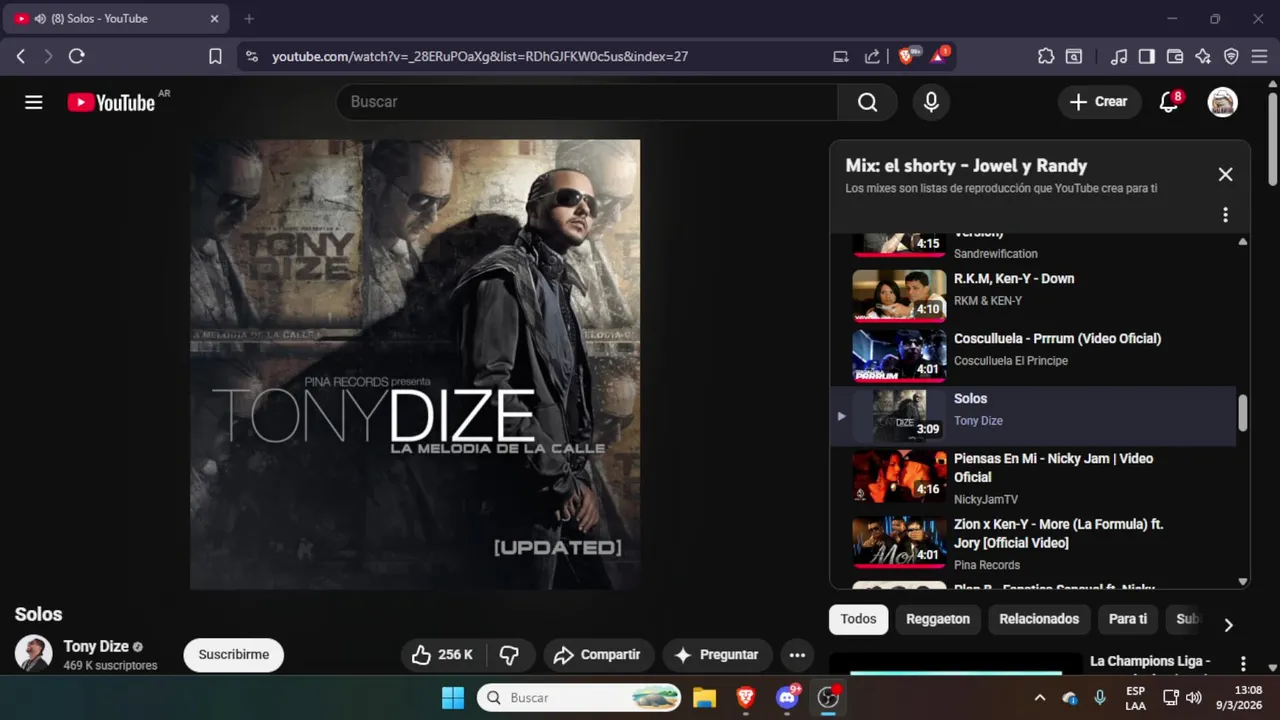This screenshot has height=720, width=1280.
Task: Open Tony Dize channel avatar
Action: (x=33, y=653)
